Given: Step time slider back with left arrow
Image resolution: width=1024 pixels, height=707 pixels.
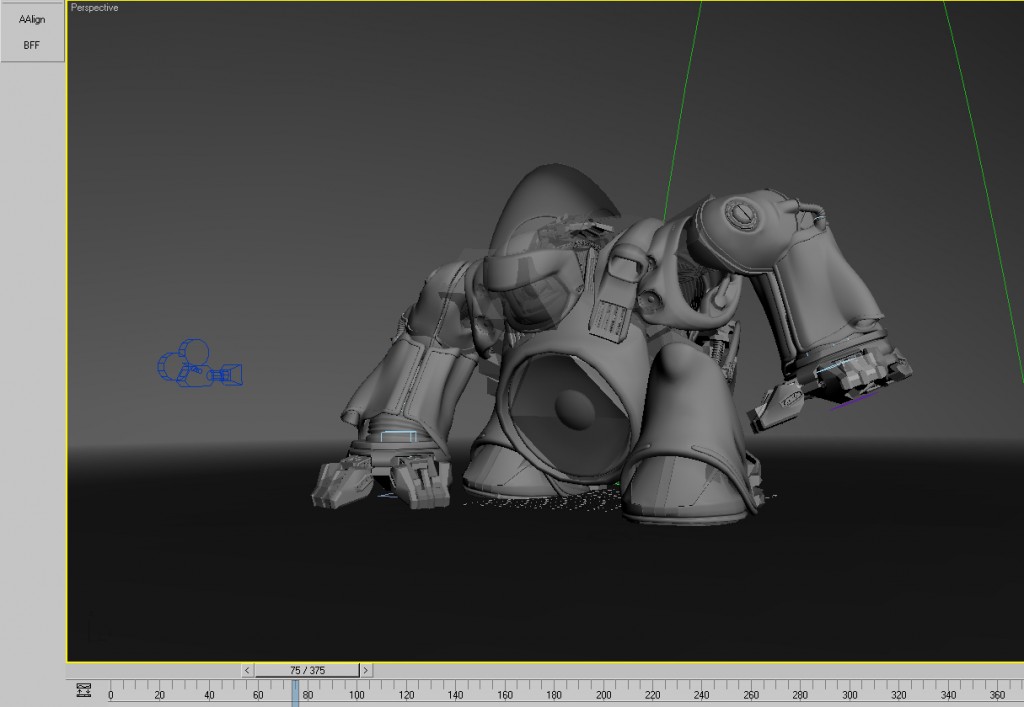Looking at the screenshot, I should coord(248,670).
